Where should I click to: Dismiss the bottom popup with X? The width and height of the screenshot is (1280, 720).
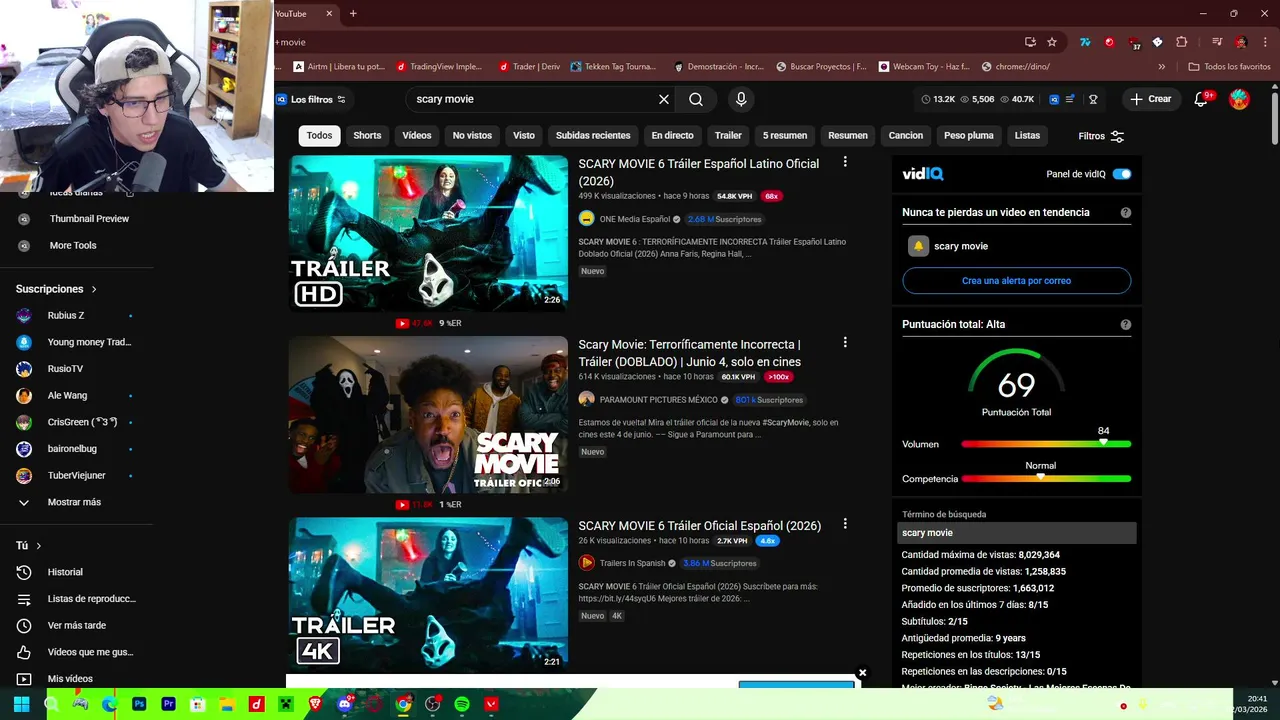pos(862,673)
